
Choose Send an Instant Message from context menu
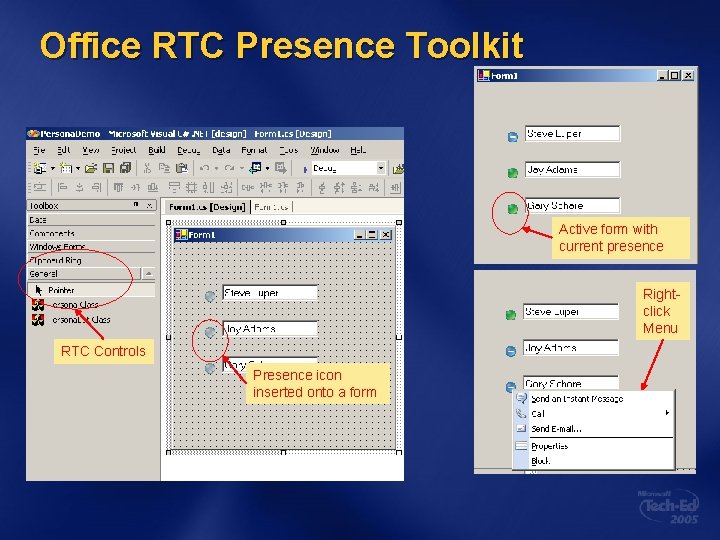(593, 399)
